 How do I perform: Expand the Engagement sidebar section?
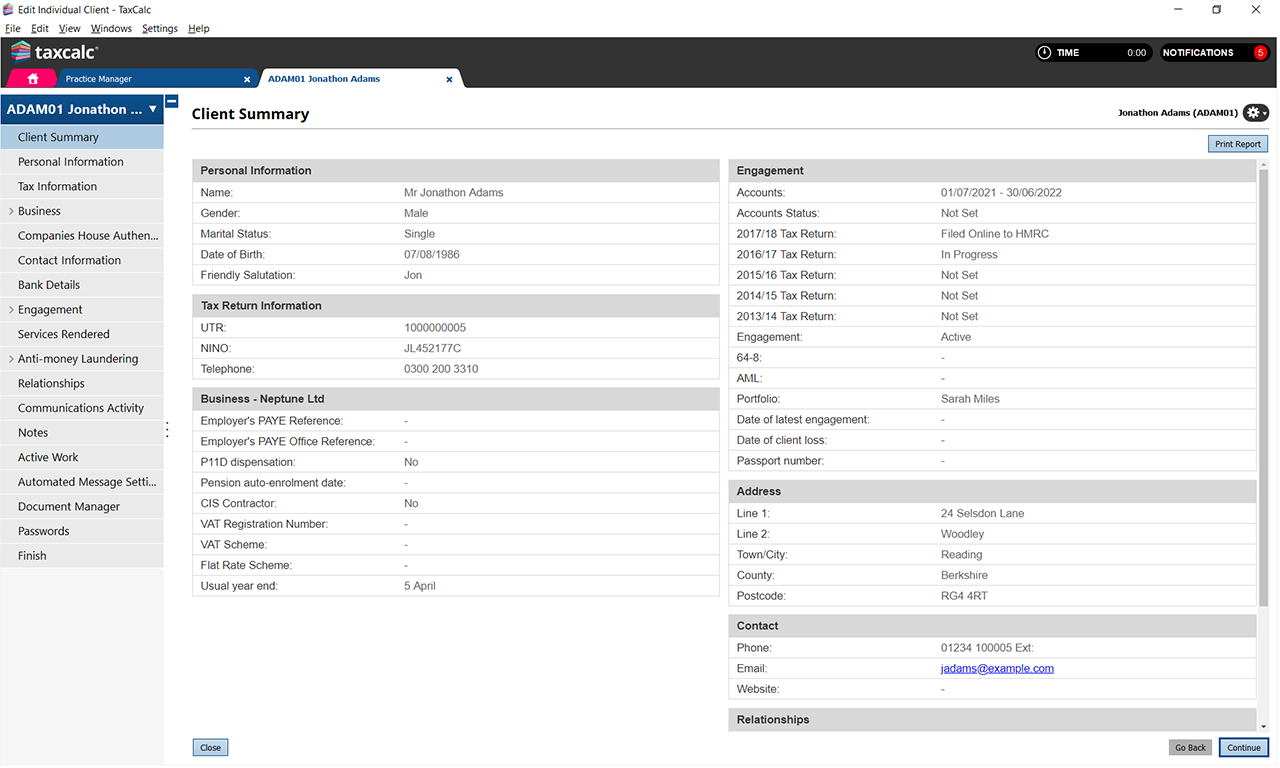pos(11,310)
